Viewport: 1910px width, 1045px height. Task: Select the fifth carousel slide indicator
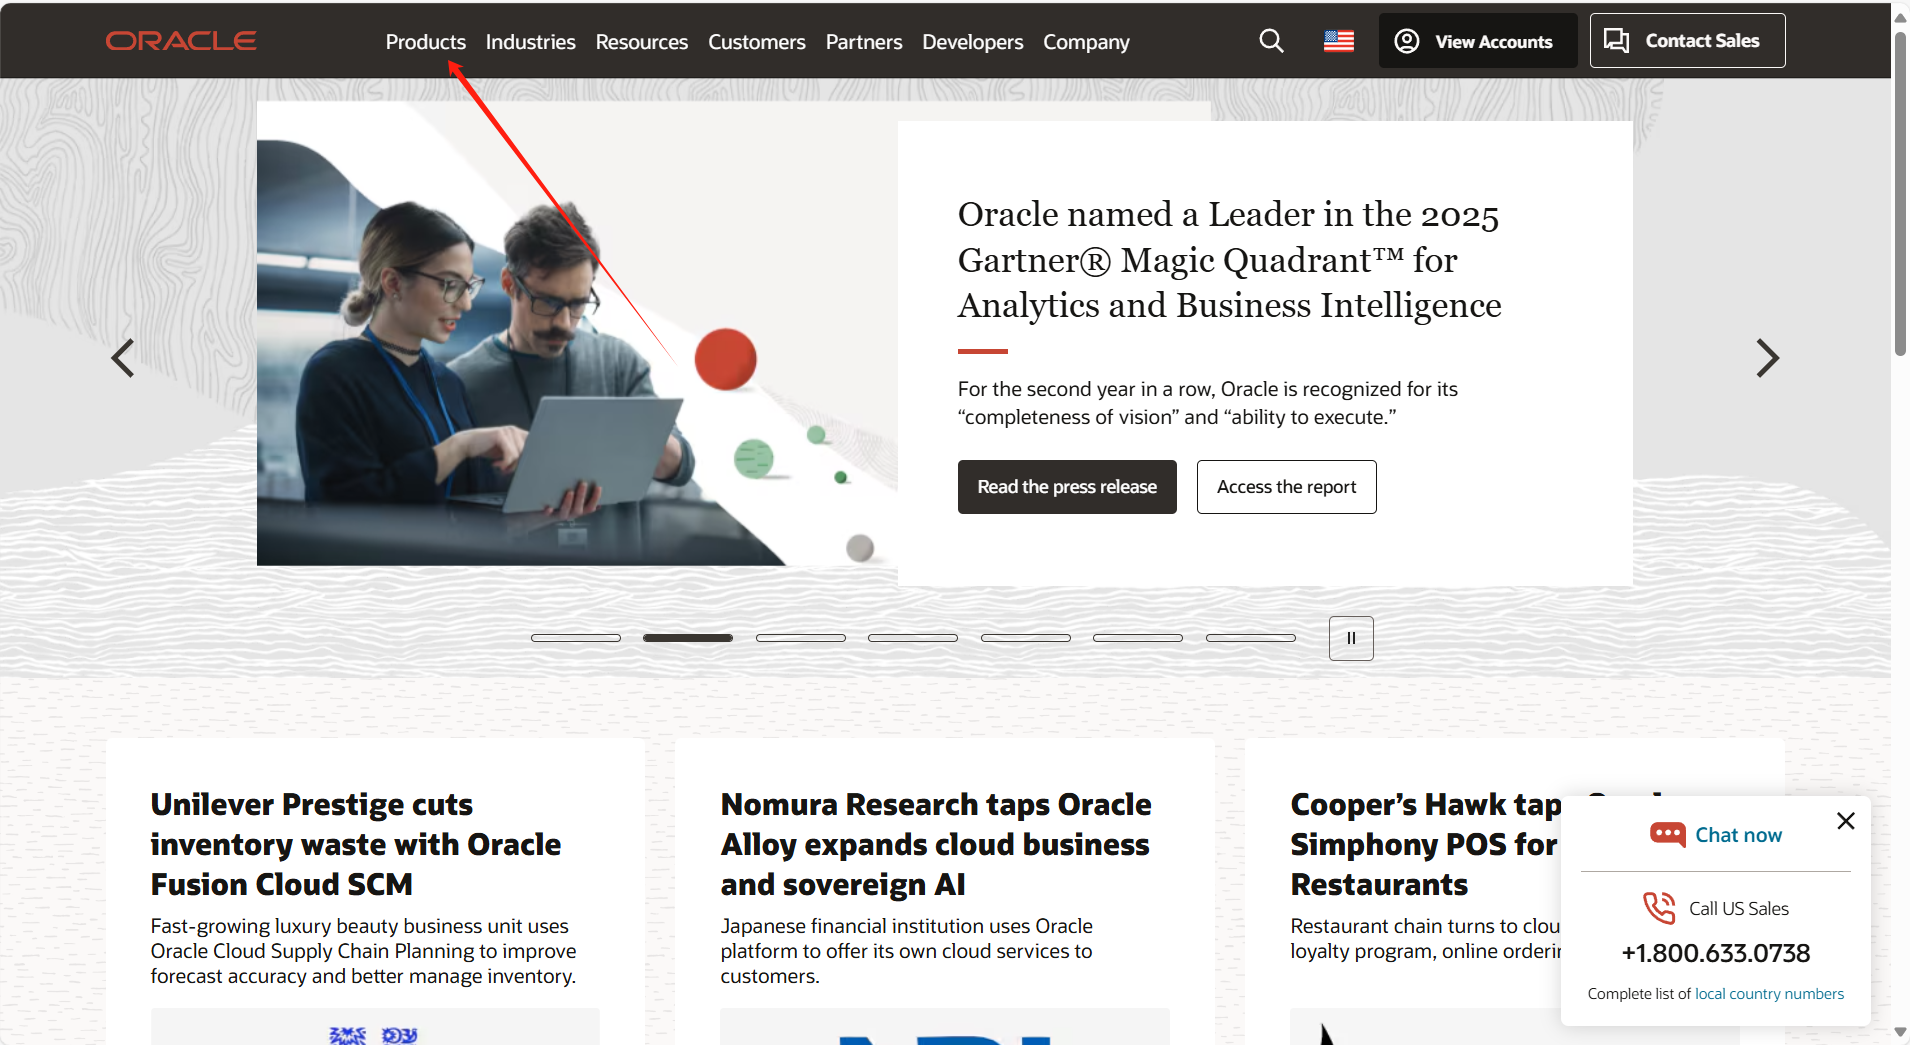(x=1026, y=638)
